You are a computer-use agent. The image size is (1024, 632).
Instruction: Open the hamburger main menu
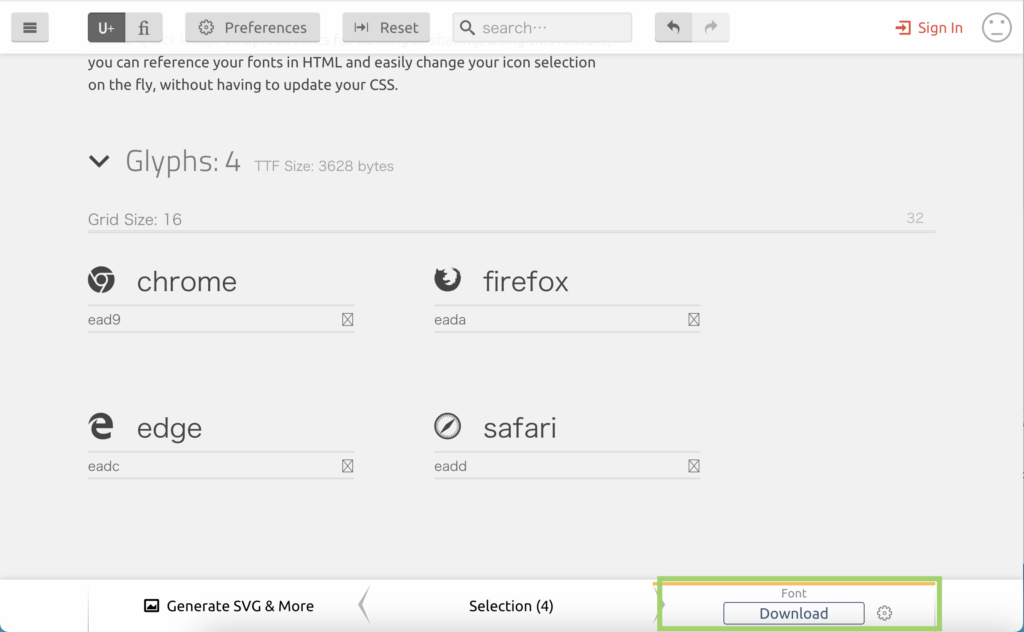click(x=30, y=28)
